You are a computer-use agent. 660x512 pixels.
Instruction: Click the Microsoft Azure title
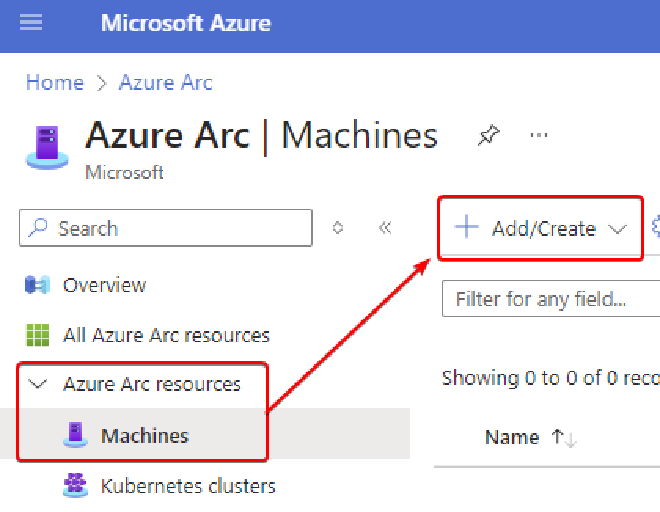pos(186,23)
